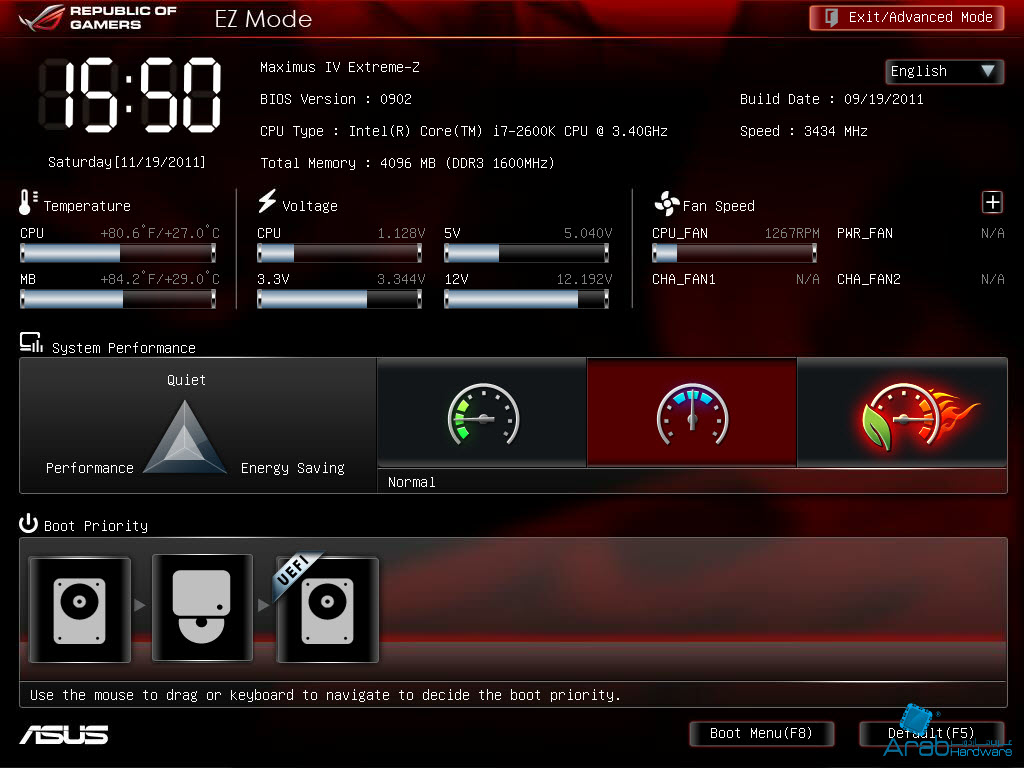
Task: Click the Boot Priority power icon
Action: pyautogui.click(x=28, y=524)
